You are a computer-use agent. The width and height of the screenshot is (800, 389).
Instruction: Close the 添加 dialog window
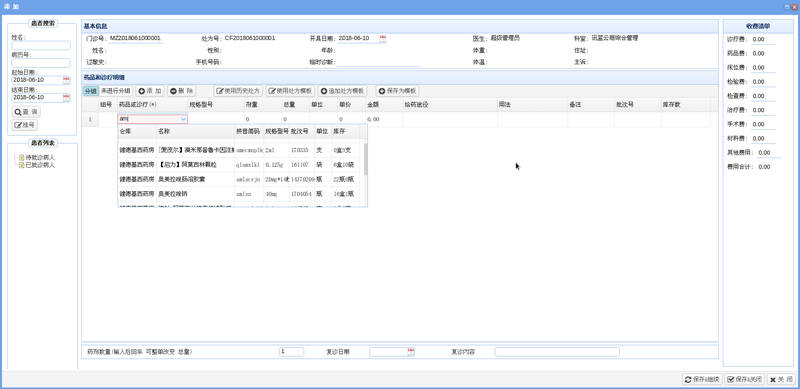point(794,7)
